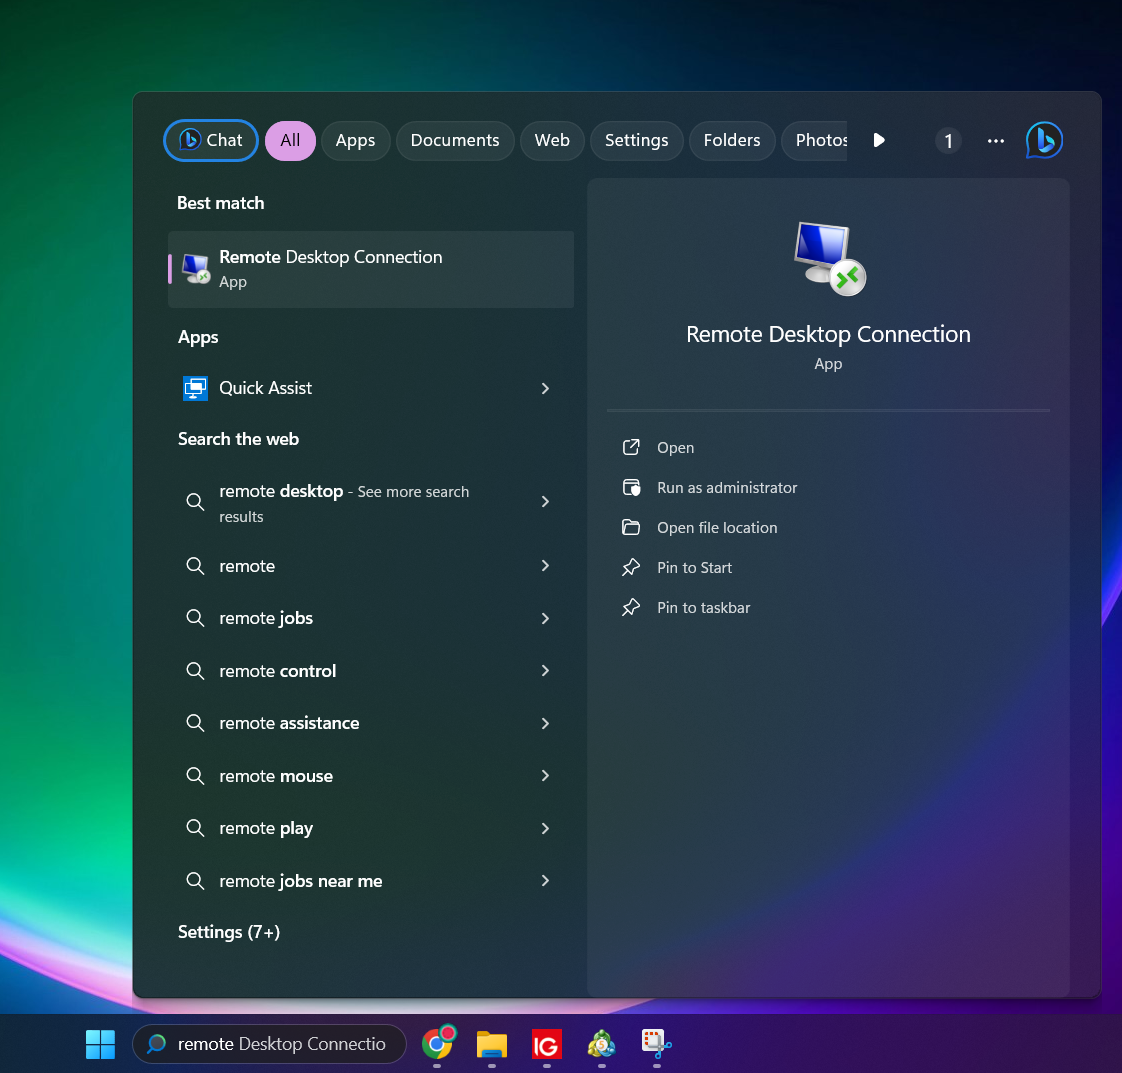This screenshot has width=1122, height=1073.
Task: Expand the 'remote jobs' web suggestion arrow
Action: pos(545,618)
